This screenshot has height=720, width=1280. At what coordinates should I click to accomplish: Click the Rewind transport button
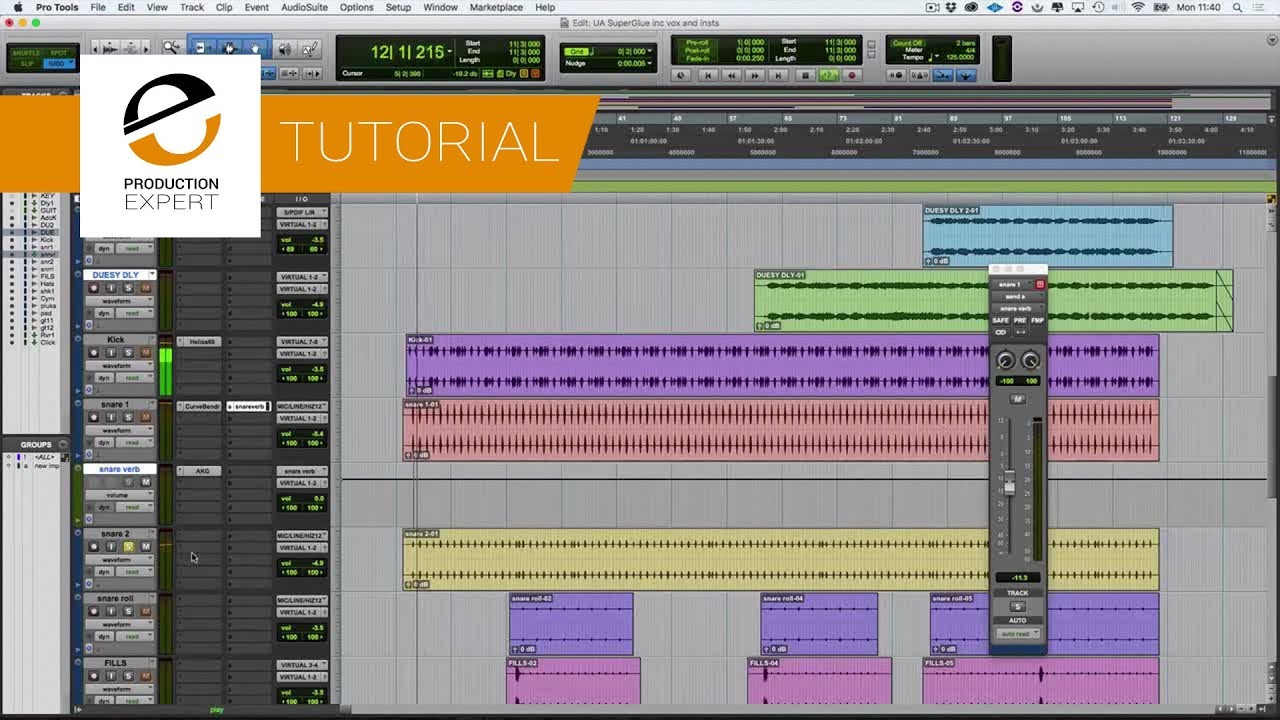point(732,75)
